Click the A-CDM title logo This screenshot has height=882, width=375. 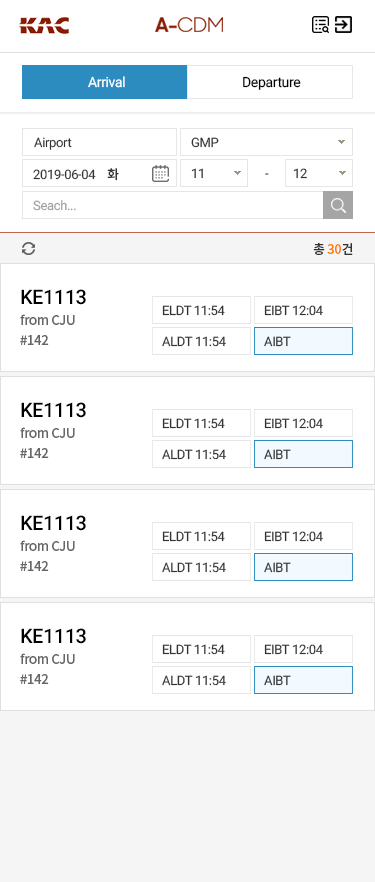[x=189, y=25]
